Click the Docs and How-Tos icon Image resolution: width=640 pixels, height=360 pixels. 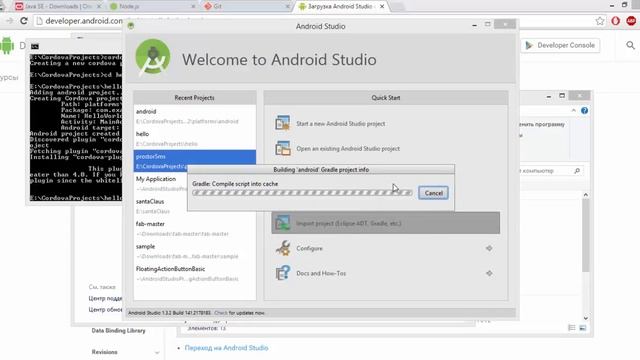(282, 273)
